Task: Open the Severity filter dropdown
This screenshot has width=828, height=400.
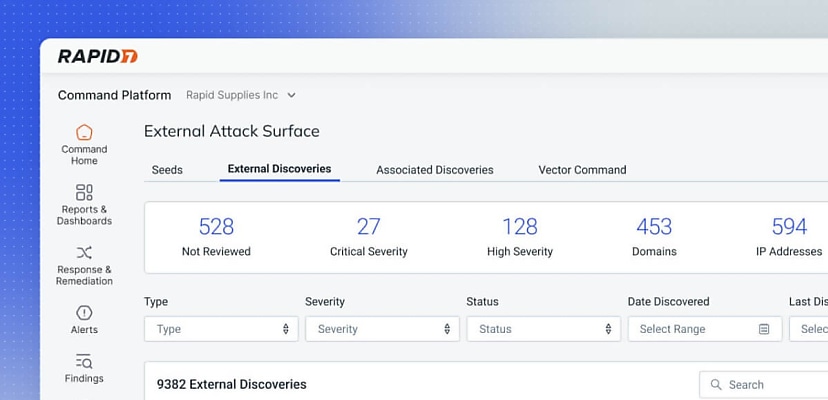Action: click(382, 329)
